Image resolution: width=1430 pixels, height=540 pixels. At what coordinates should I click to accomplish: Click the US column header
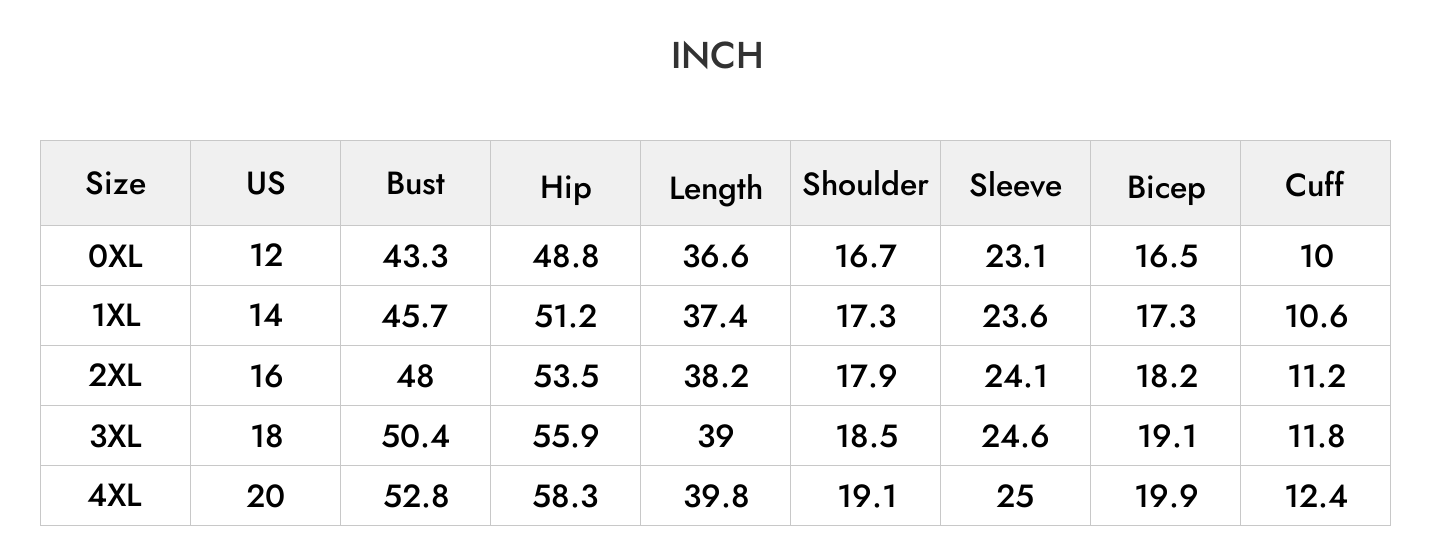coord(265,183)
